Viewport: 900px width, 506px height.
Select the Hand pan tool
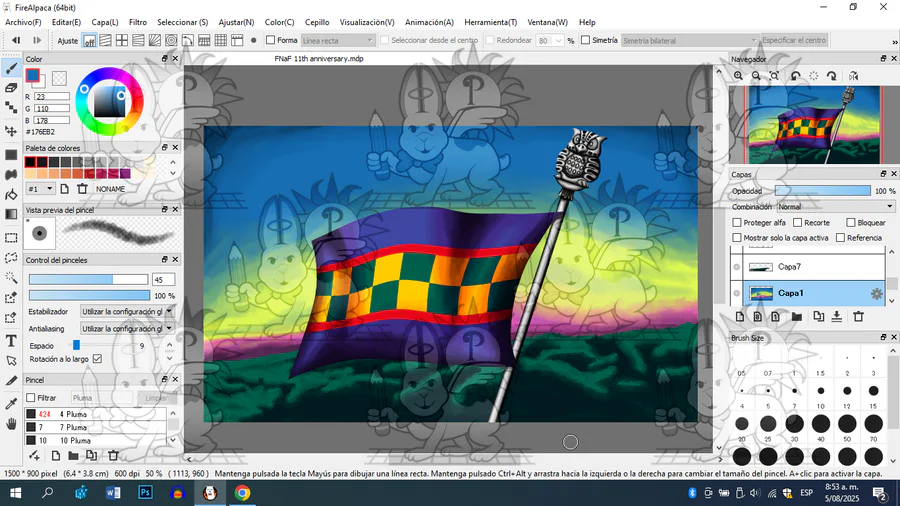pyautogui.click(x=11, y=424)
